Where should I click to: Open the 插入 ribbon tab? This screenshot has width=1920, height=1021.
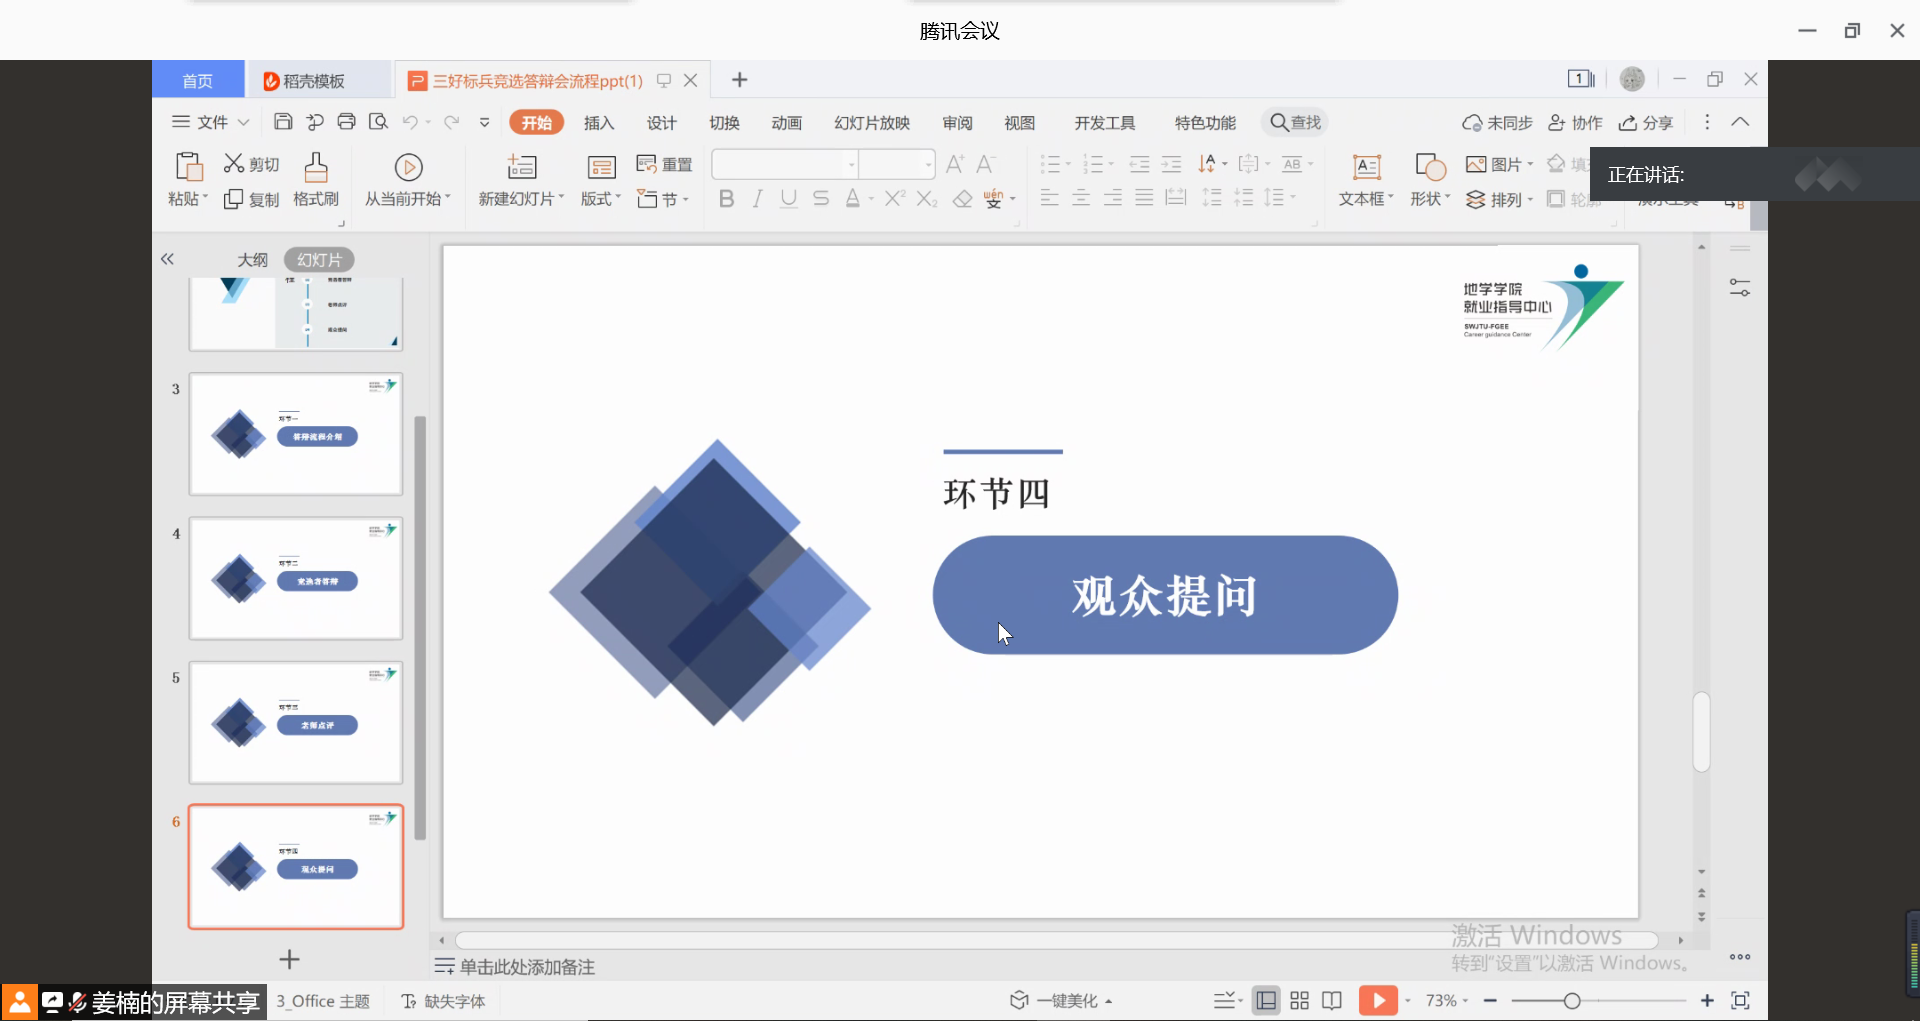pos(598,123)
